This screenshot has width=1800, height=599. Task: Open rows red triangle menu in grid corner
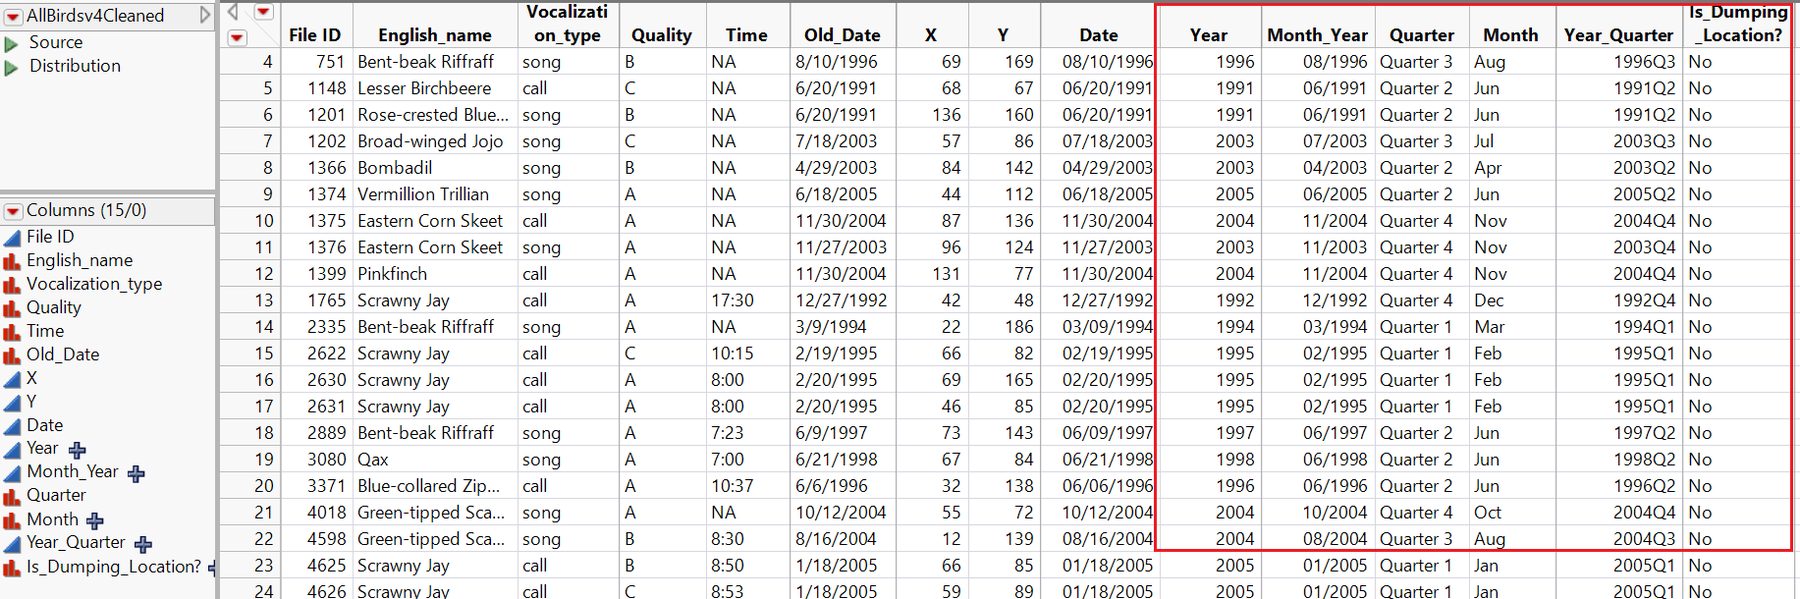(x=237, y=38)
